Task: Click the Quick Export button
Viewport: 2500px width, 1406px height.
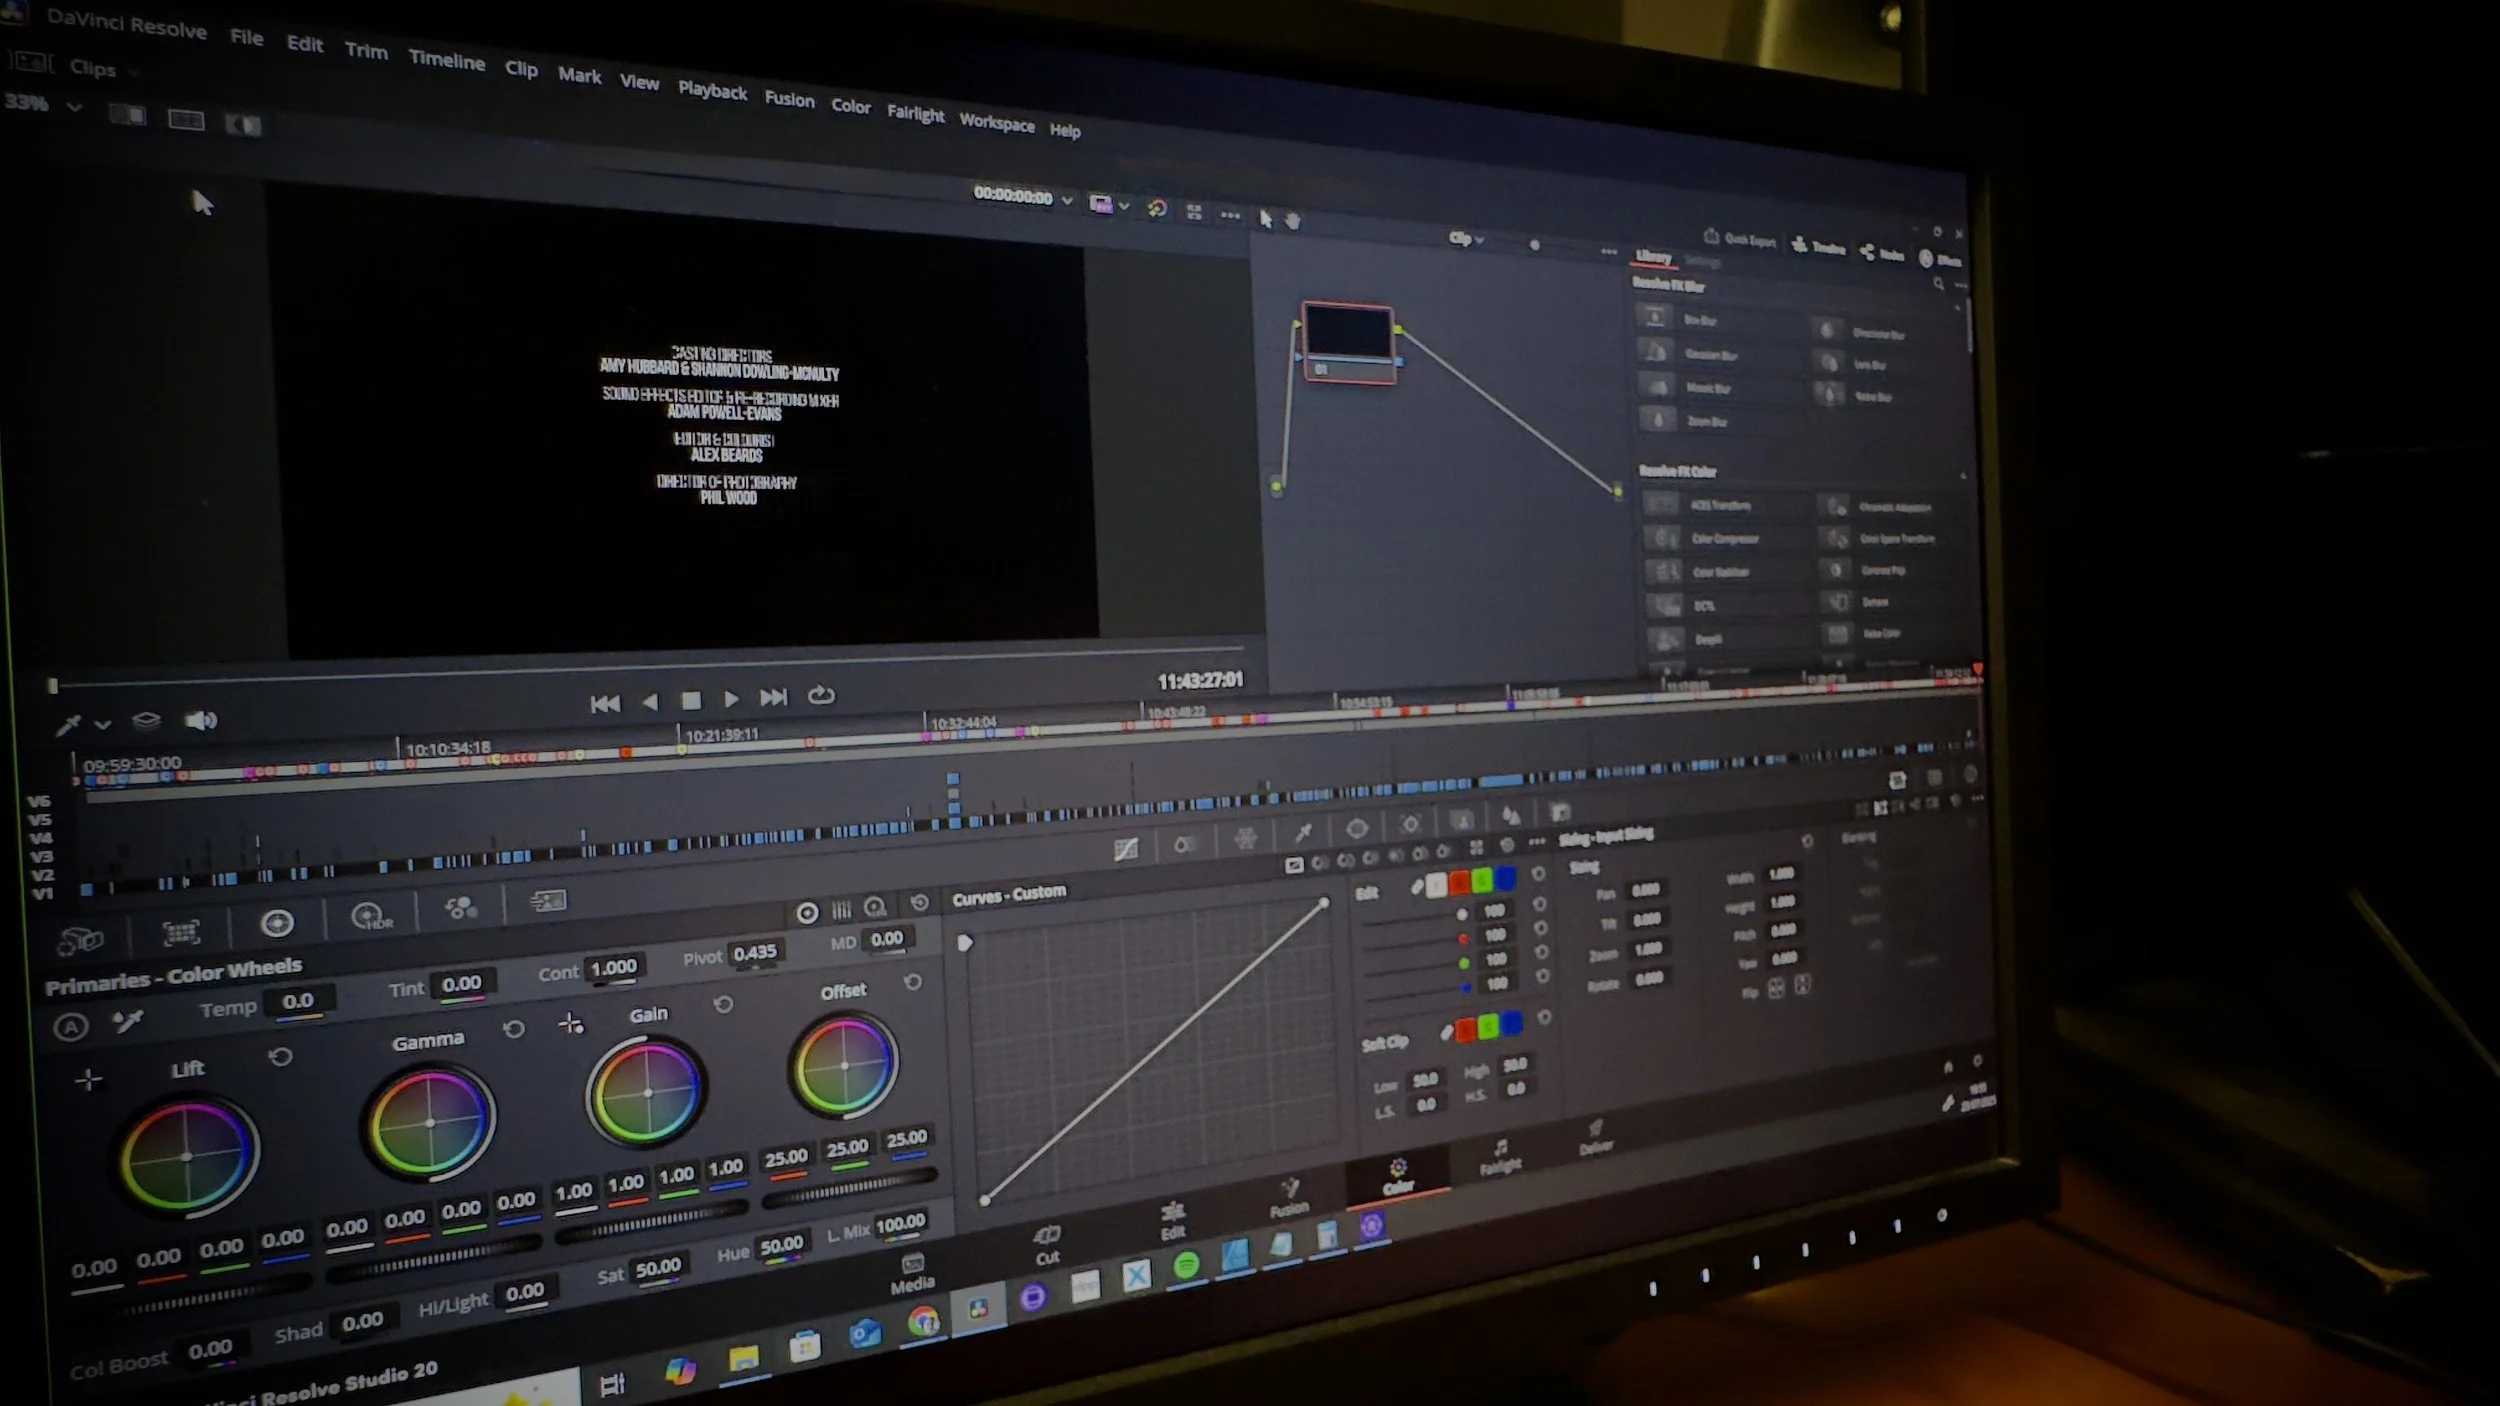Action: point(1740,240)
